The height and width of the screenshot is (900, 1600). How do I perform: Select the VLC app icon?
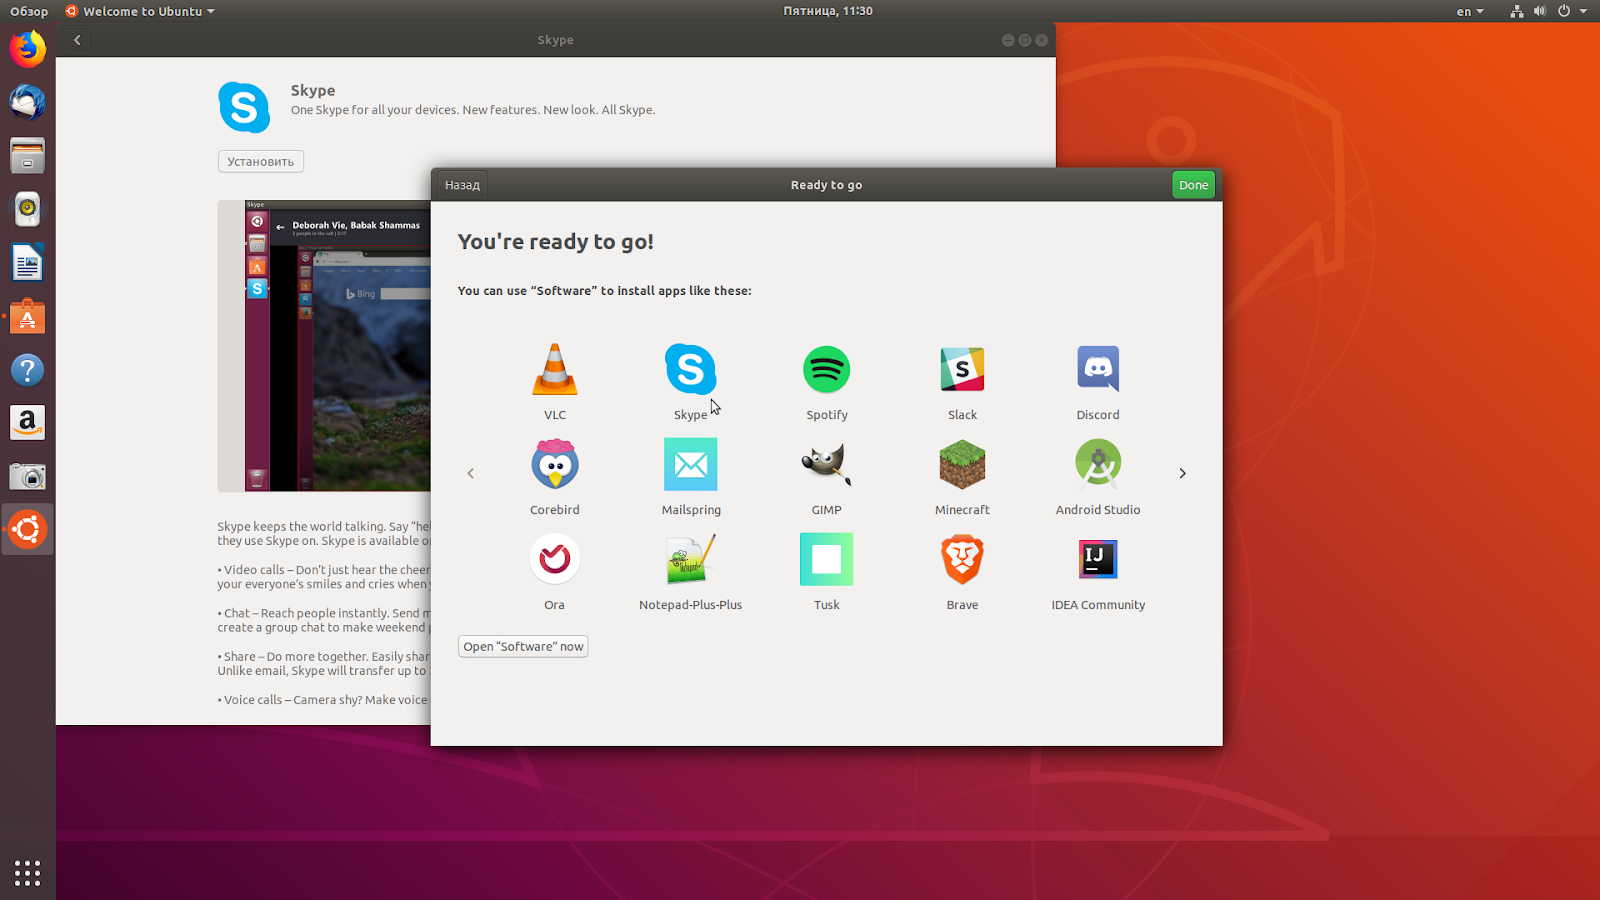[555, 369]
